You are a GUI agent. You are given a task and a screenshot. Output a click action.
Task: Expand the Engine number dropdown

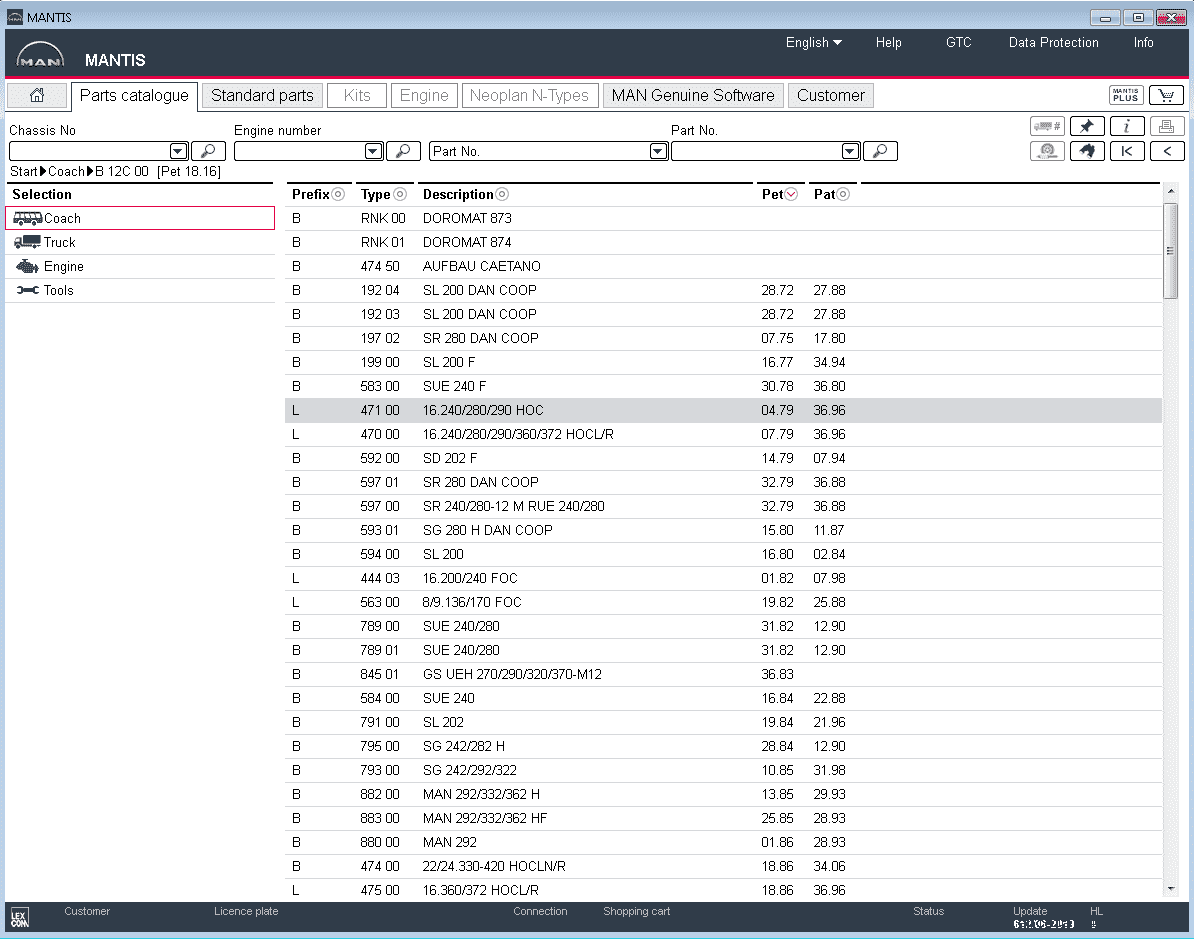click(x=373, y=151)
